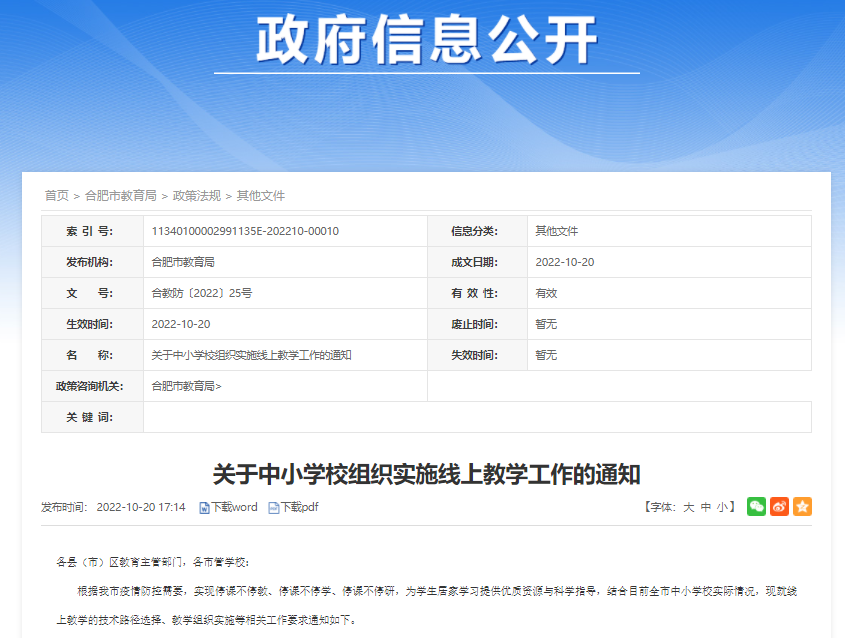The height and width of the screenshot is (638, 845).
Task: Click the 失效时间 label cell
Action: point(477,355)
